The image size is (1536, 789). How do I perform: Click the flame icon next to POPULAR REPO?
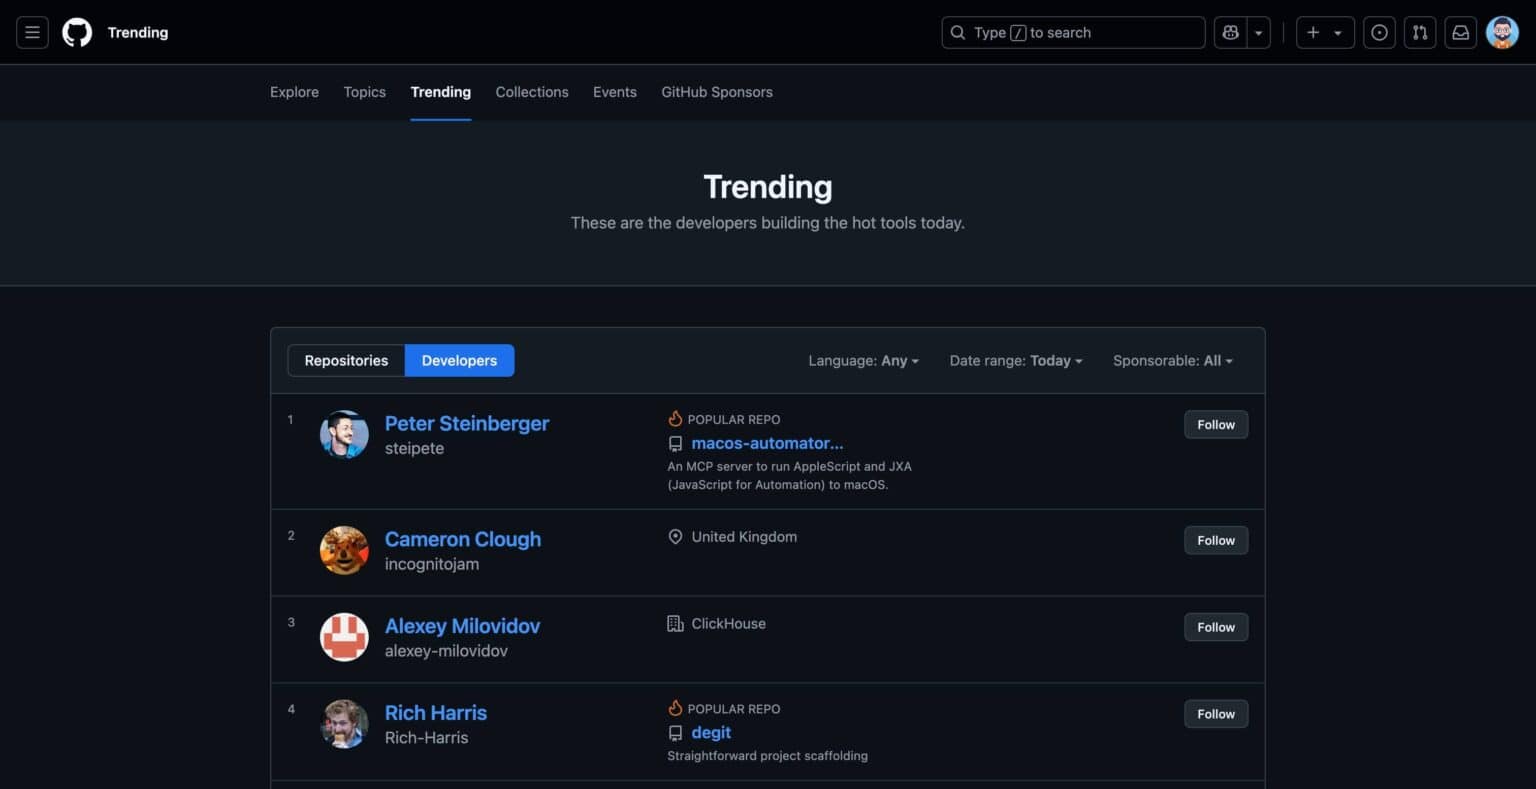[x=676, y=418]
